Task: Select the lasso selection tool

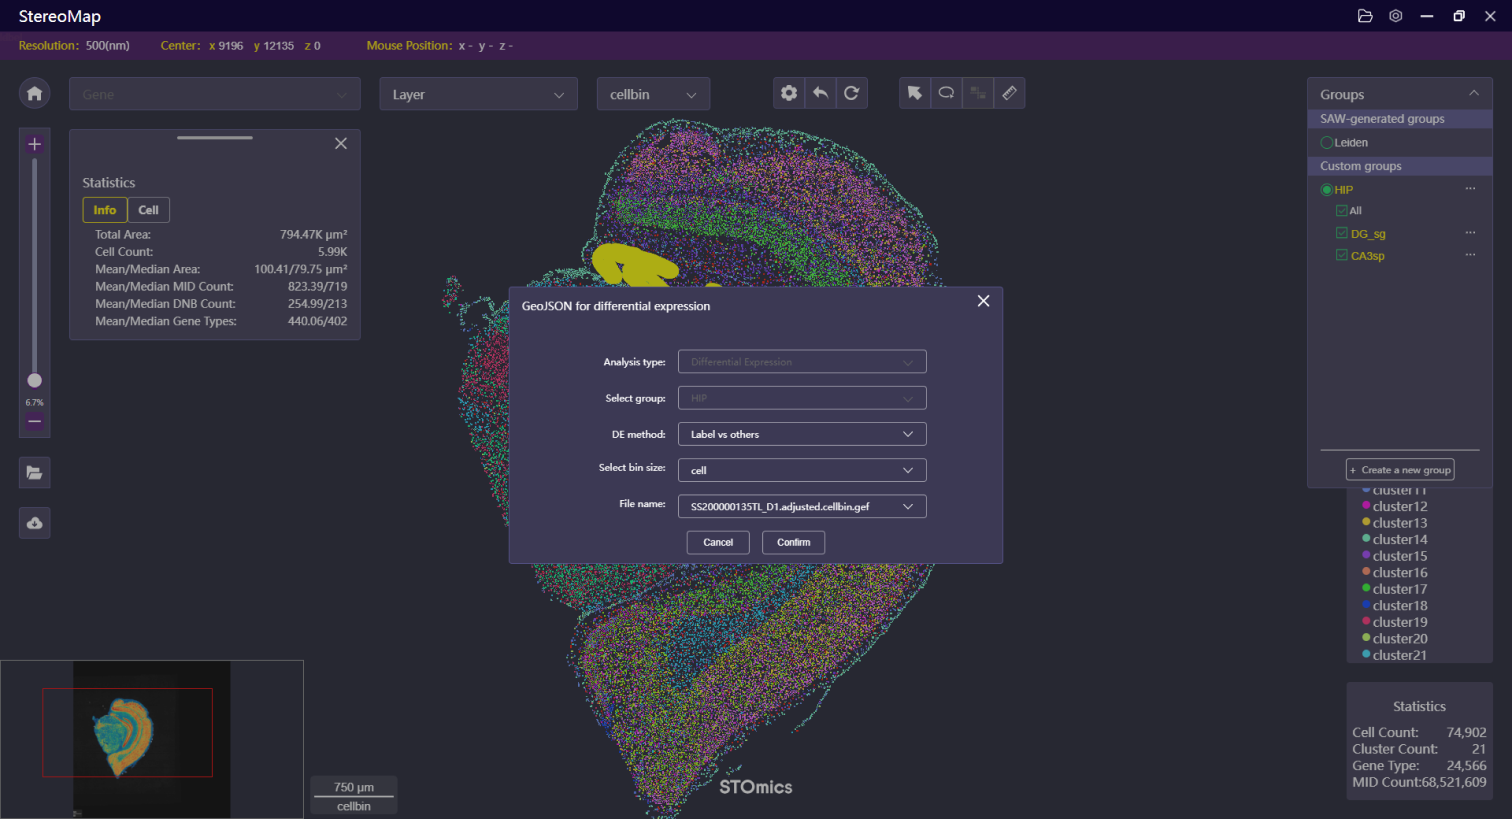Action: pyautogui.click(x=946, y=93)
